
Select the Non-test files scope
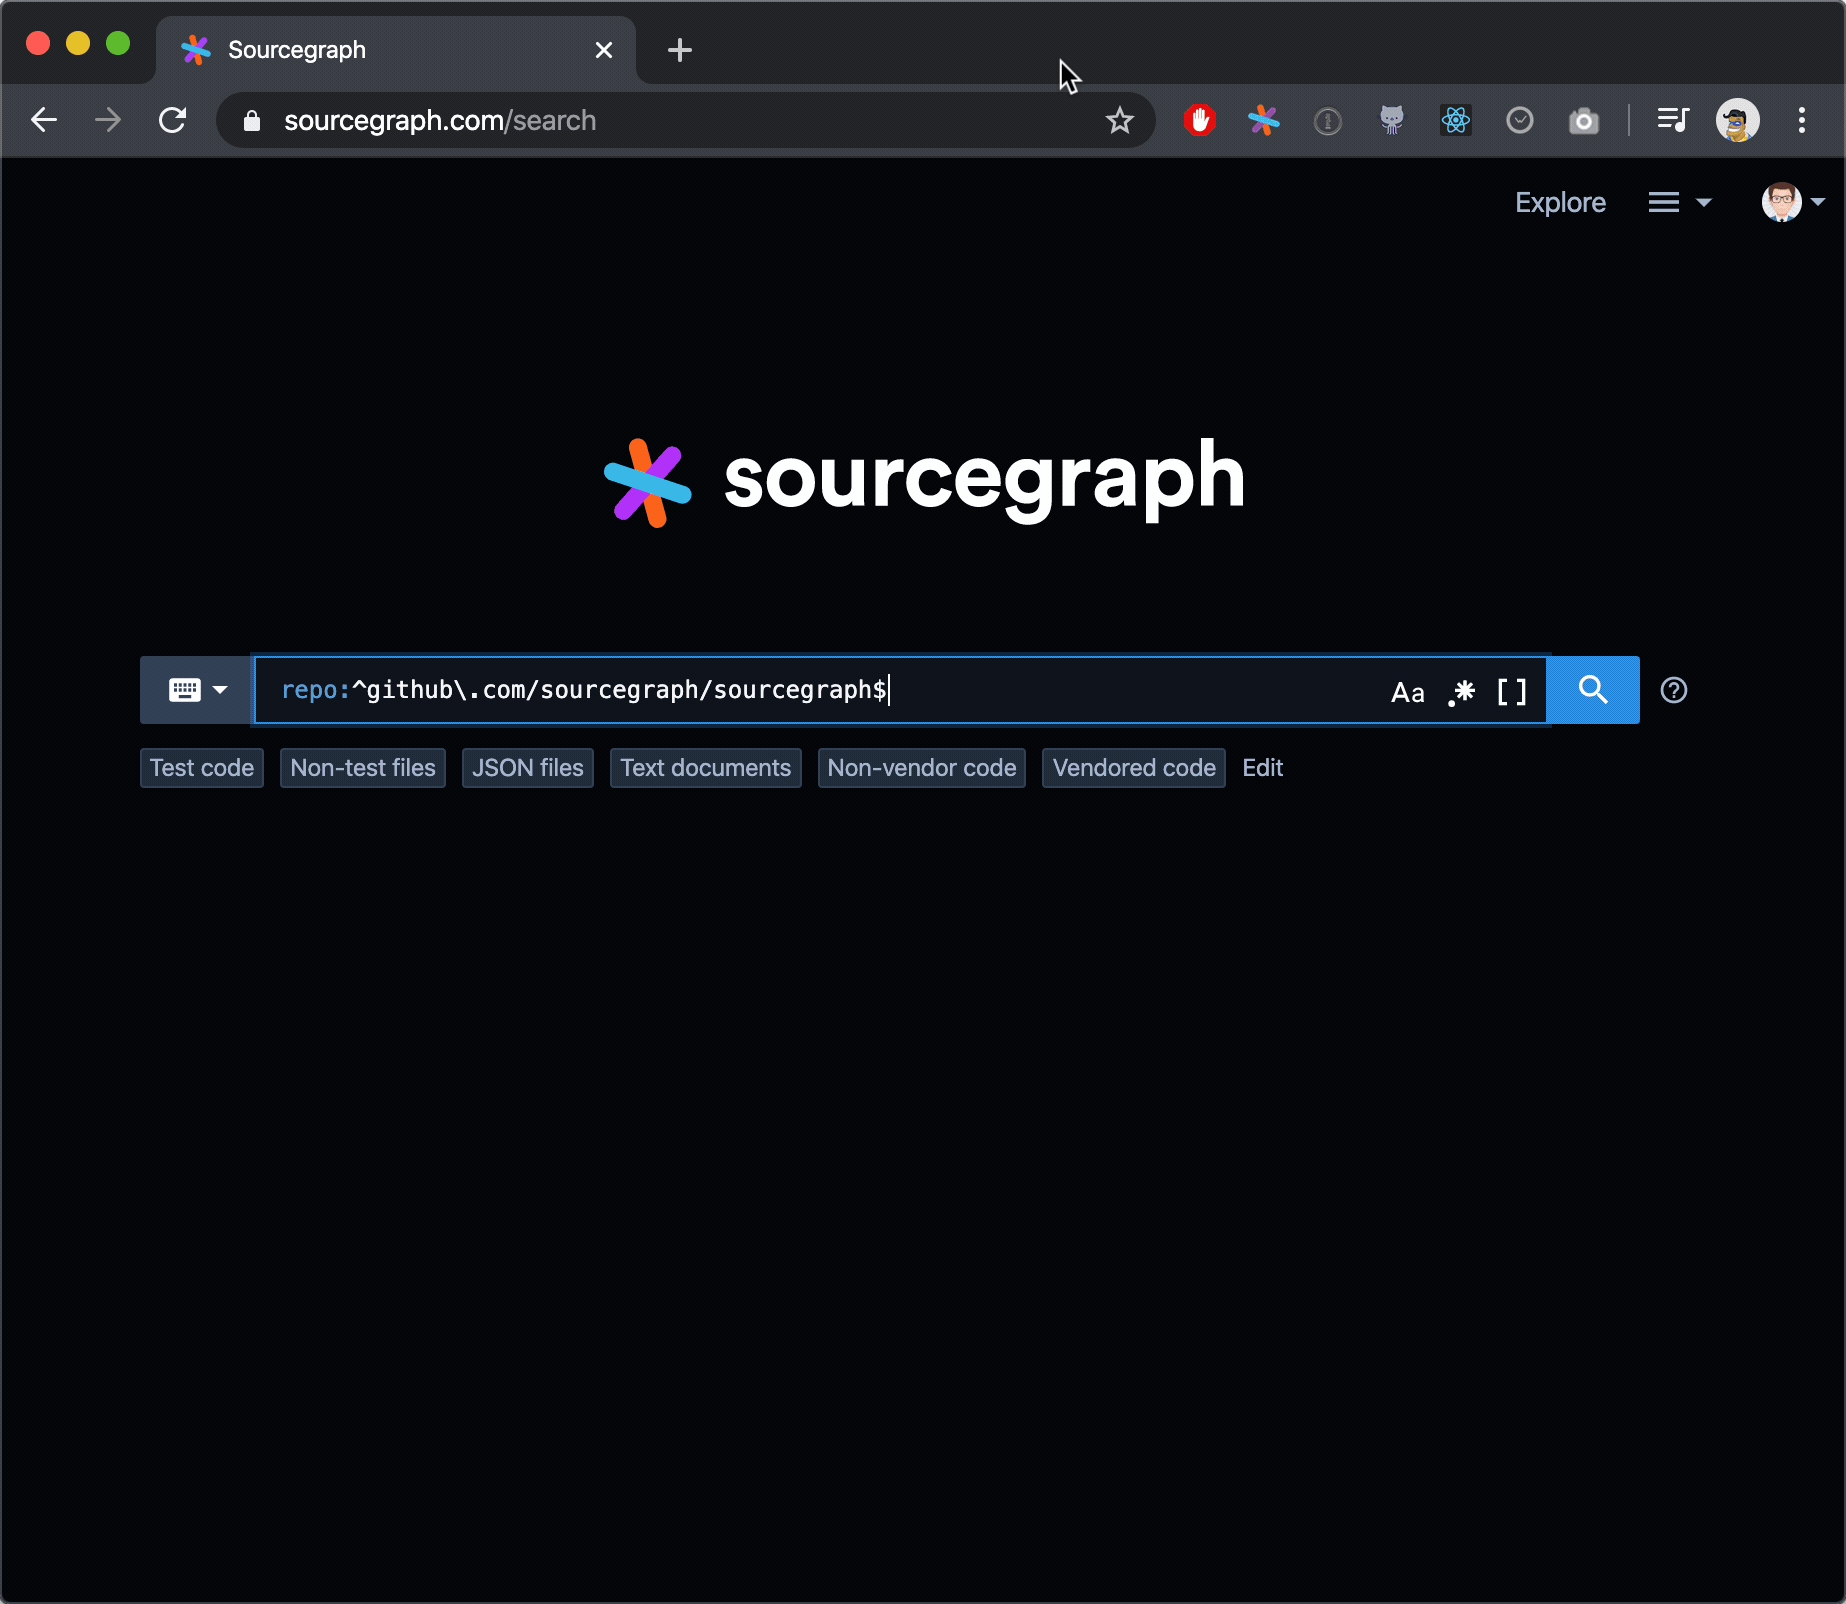click(363, 768)
